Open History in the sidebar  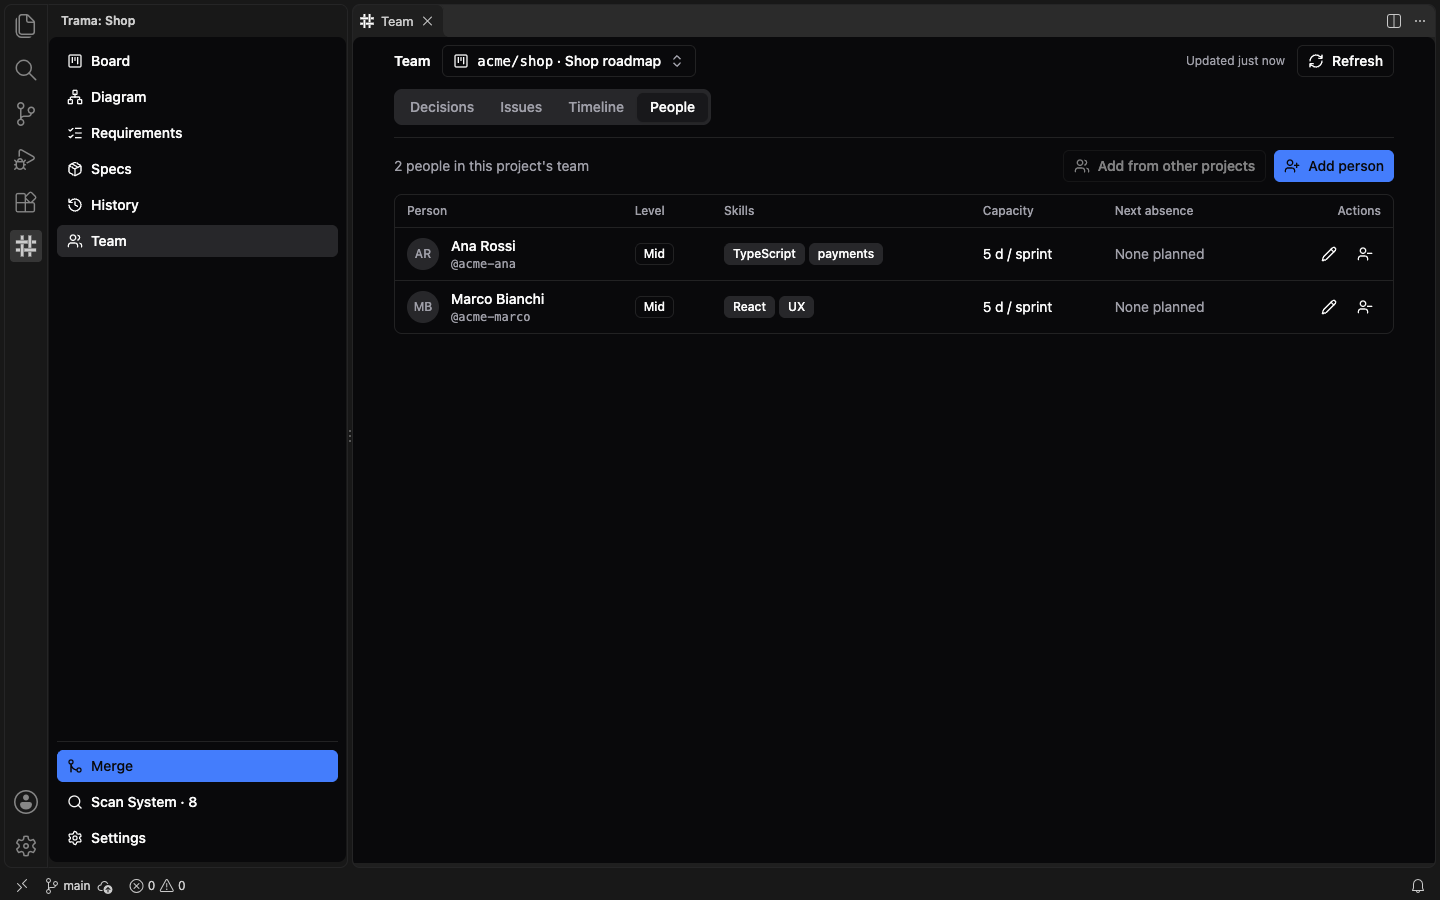197,205
